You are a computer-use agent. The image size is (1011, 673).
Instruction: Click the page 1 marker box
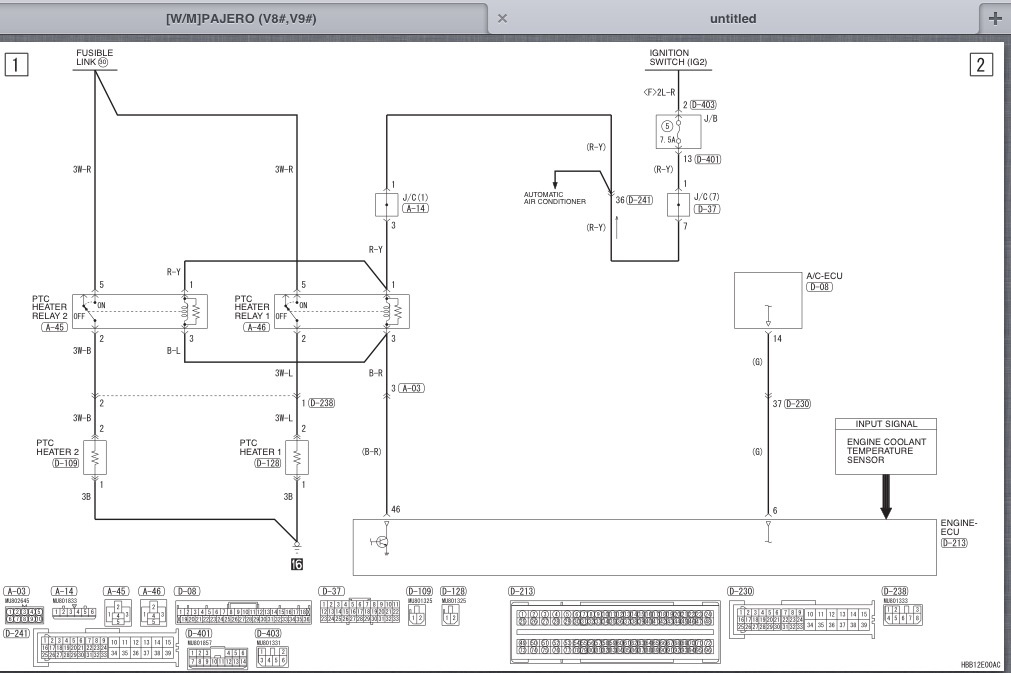click(15, 65)
